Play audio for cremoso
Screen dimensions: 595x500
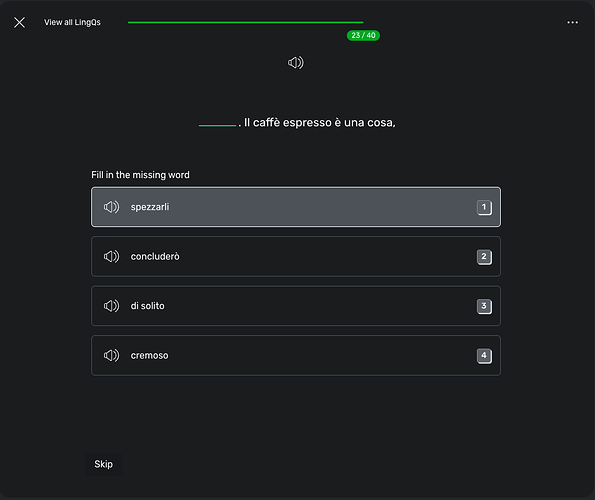[111, 355]
